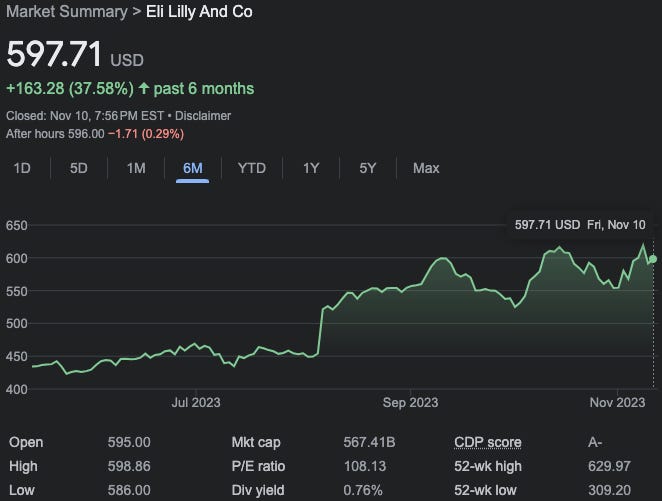Viewport: 662px width, 501px height.
Task: Select the 1D time range tab
Action: (x=22, y=168)
